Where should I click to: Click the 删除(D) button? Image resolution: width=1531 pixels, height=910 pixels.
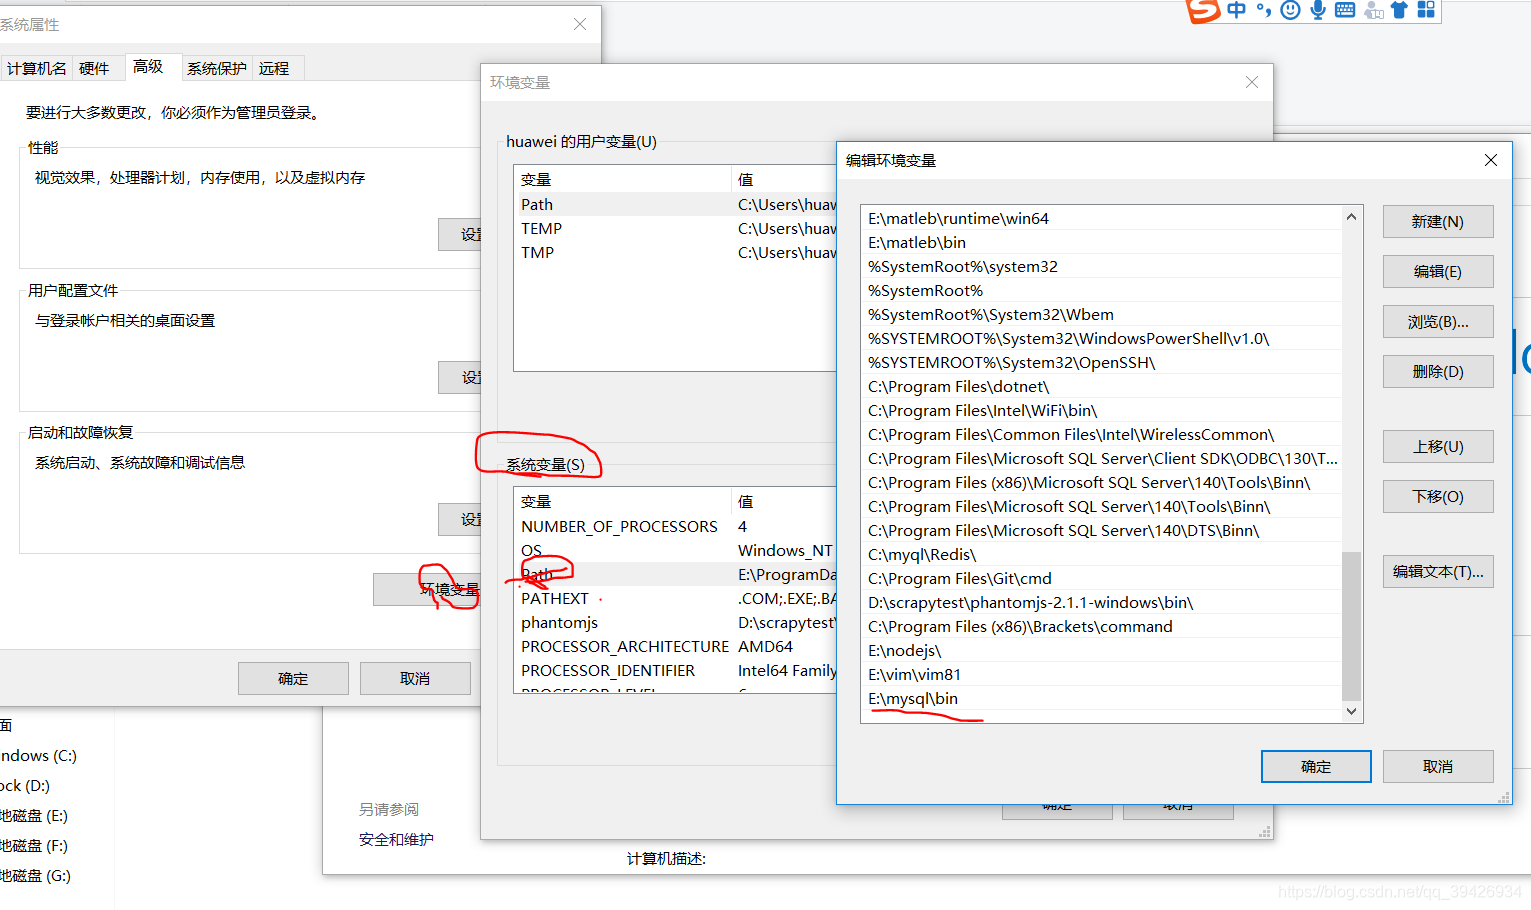pyautogui.click(x=1438, y=372)
